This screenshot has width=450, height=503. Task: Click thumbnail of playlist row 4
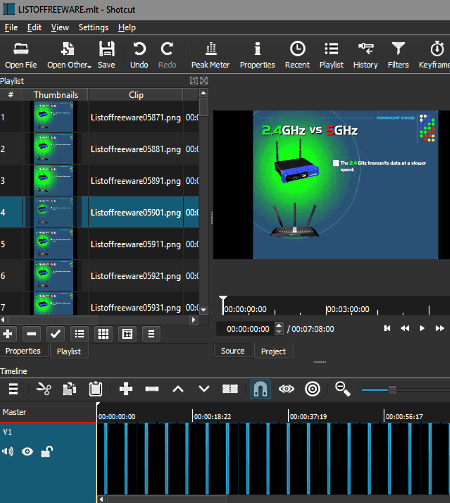pos(53,212)
